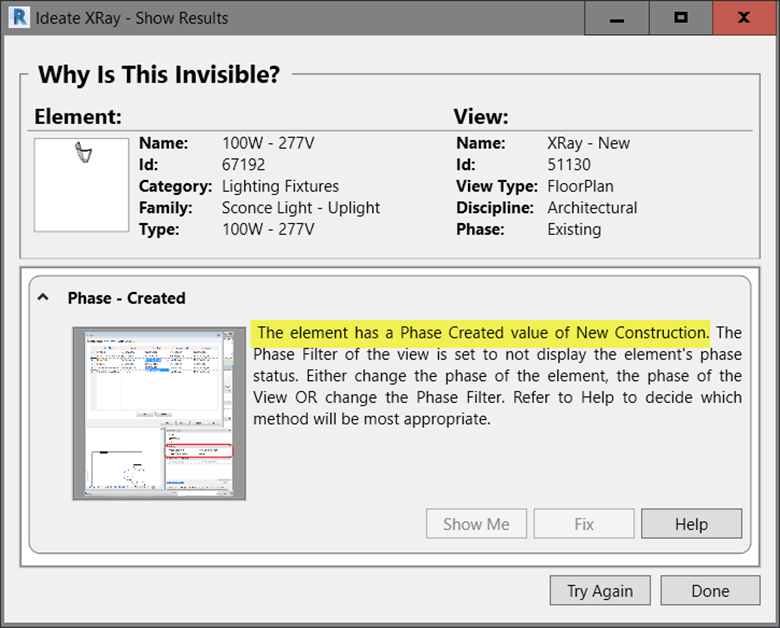Open the Phase Created help screenshot thumbnail

click(159, 414)
